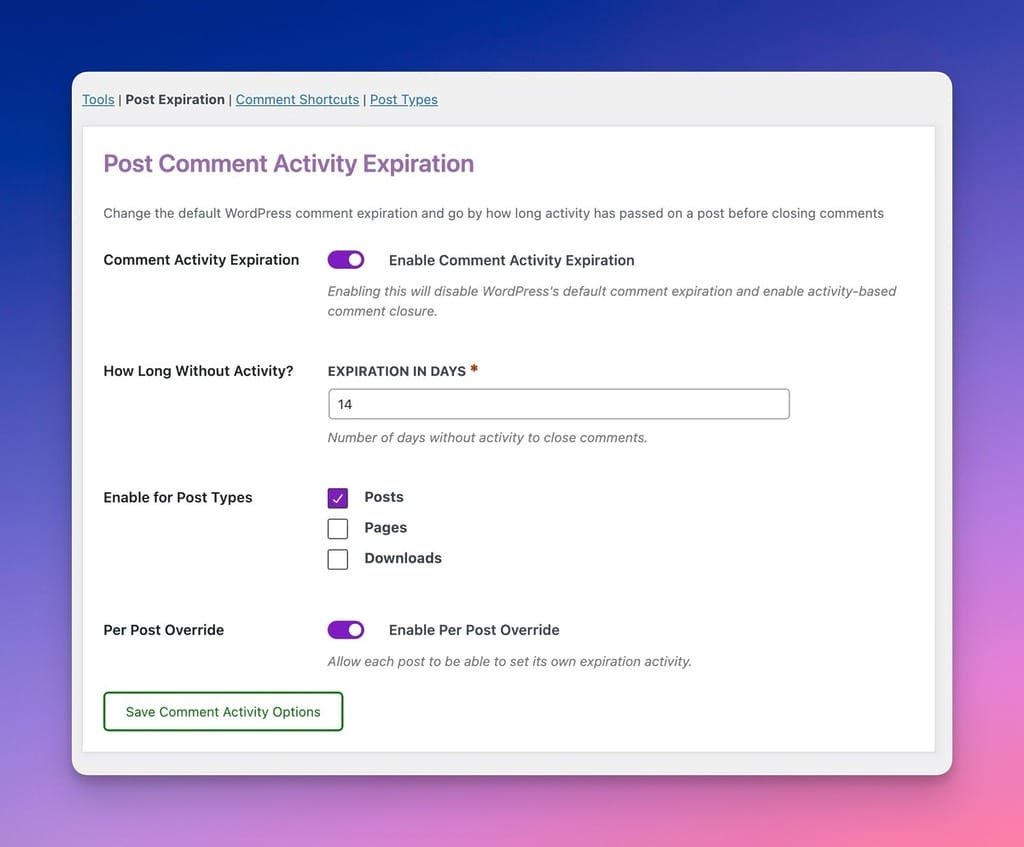The image size is (1024, 847).
Task: Click the Enable for Post Types label
Action: 178,498
